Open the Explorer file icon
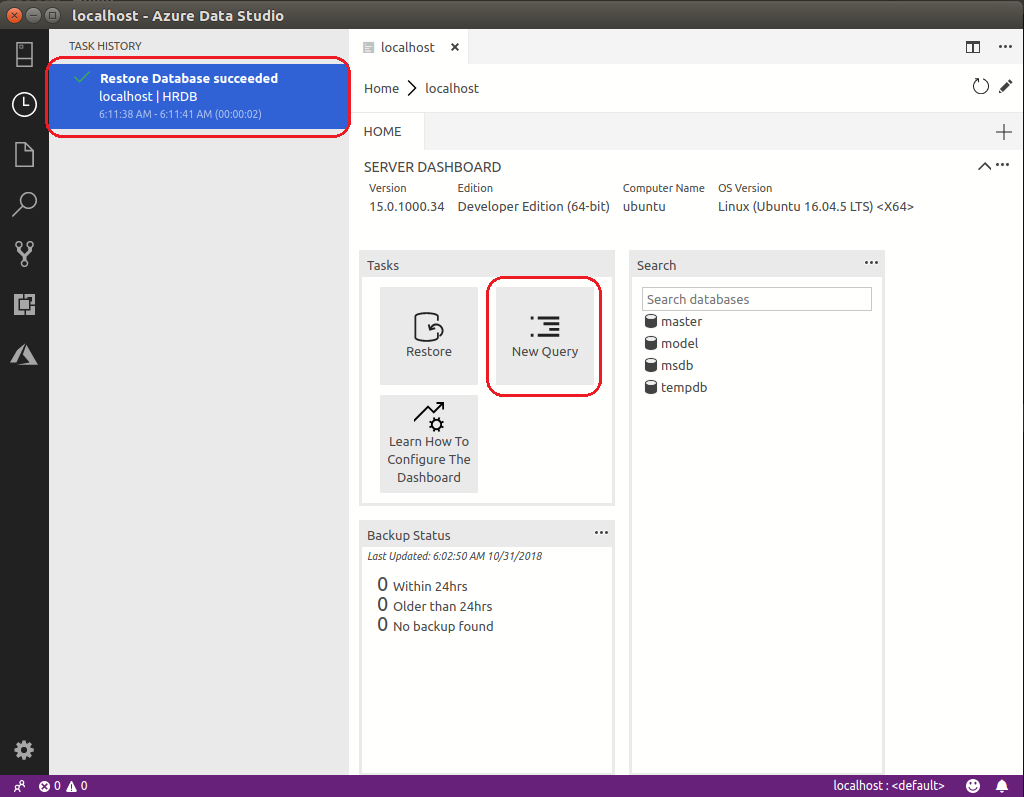This screenshot has height=797, width=1024. 24,155
